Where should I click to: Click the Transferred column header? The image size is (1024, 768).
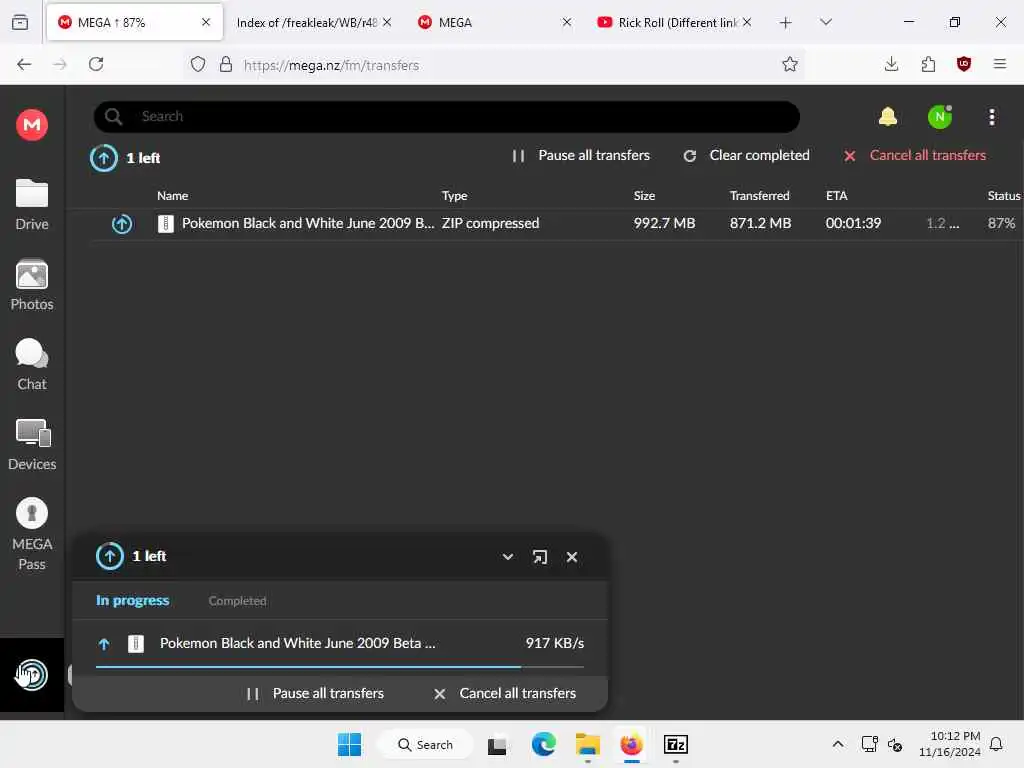[x=760, y=196]
